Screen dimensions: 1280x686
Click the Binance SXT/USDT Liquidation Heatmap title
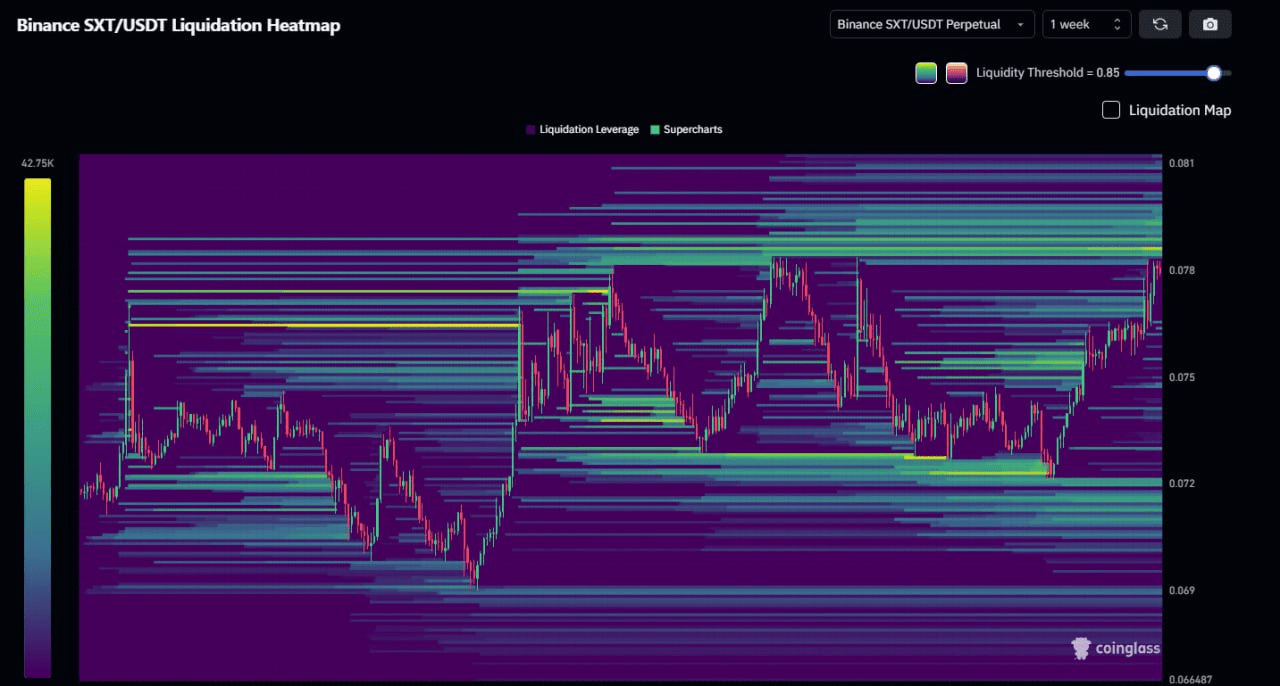(x=178, y=25)
